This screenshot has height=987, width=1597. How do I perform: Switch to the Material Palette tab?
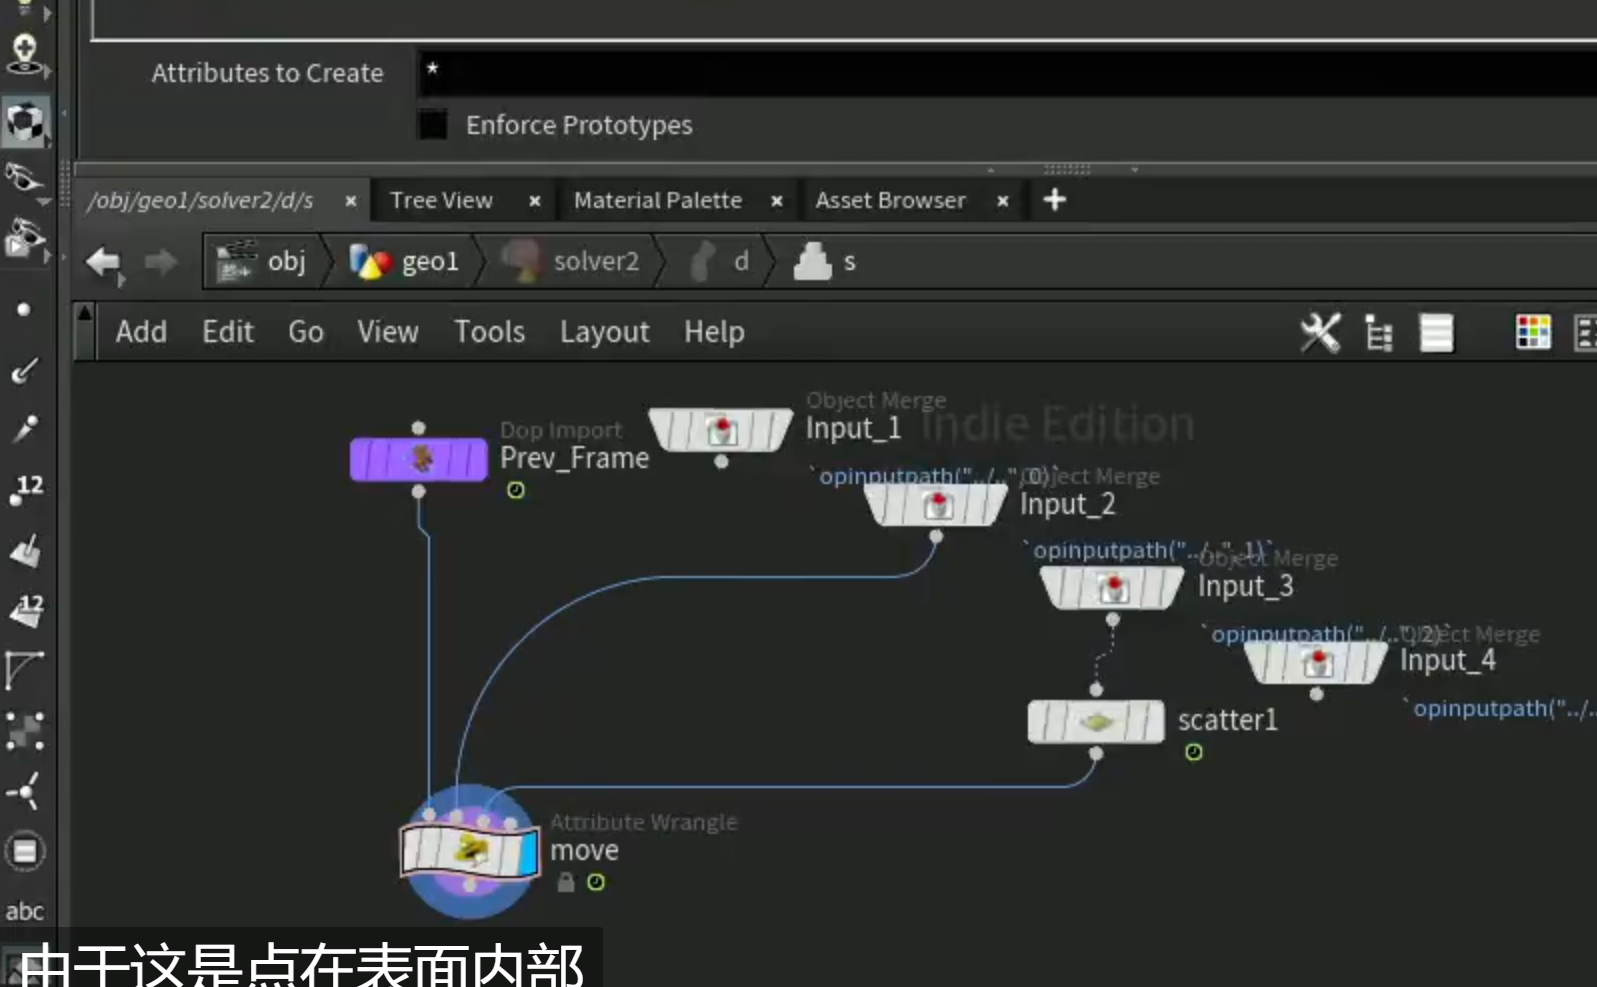[658, 200]
